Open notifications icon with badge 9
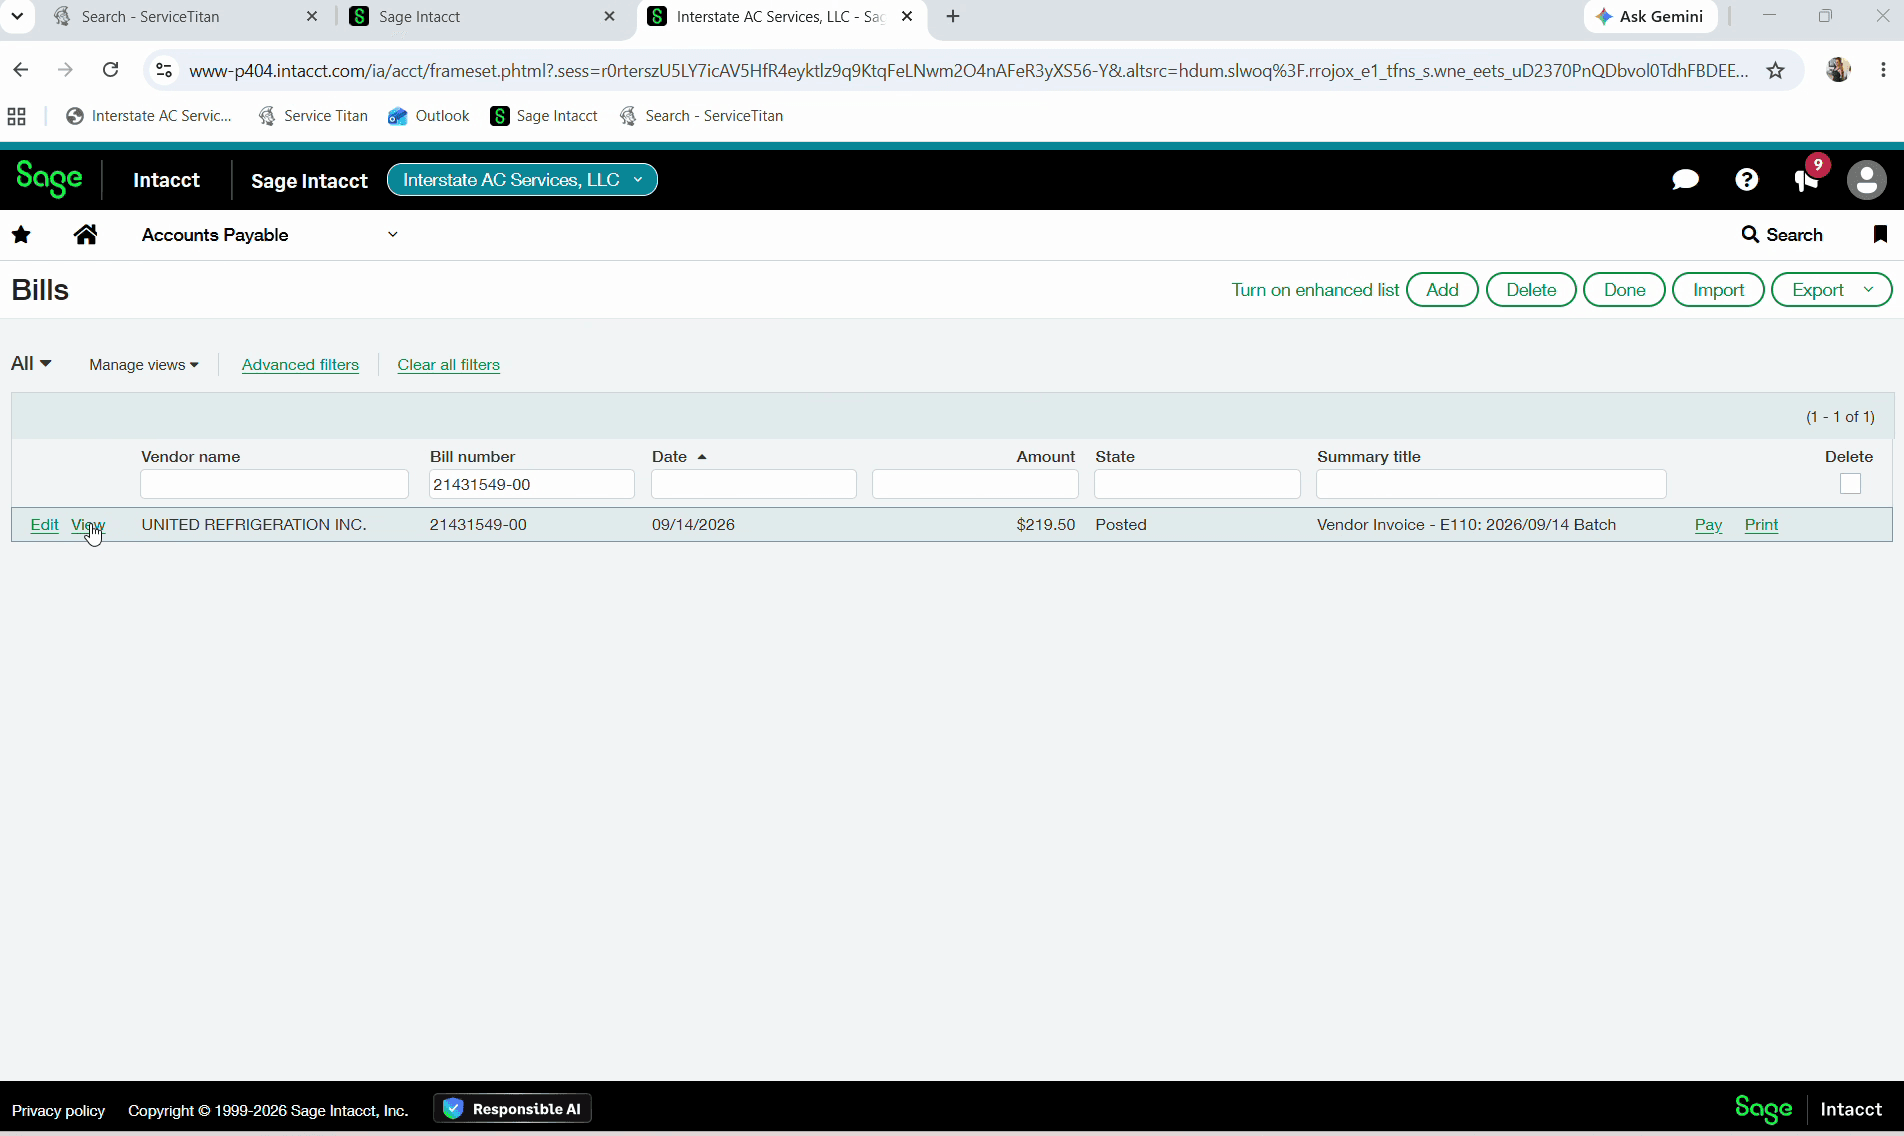The image size is (1904, 1136). click(x=1808, y=178)
